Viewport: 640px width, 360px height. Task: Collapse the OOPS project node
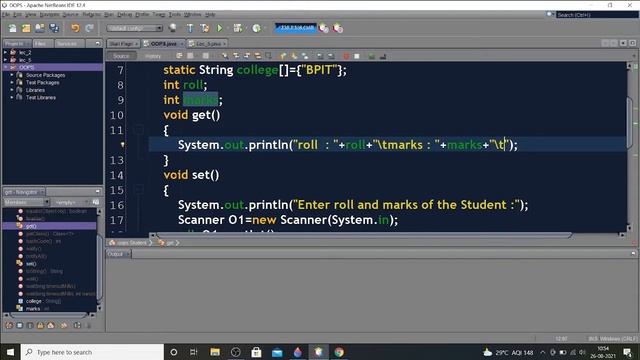[x=5, y=67]
